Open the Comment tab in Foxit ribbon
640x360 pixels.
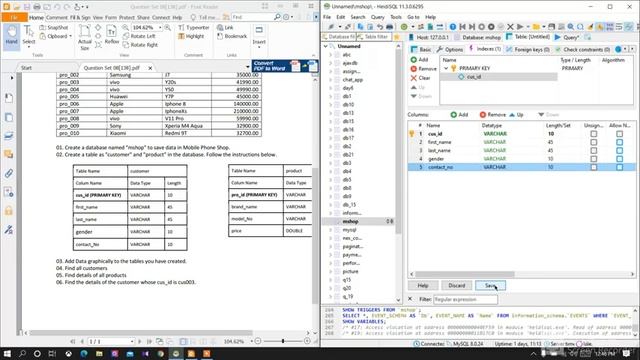pos(57,18)
